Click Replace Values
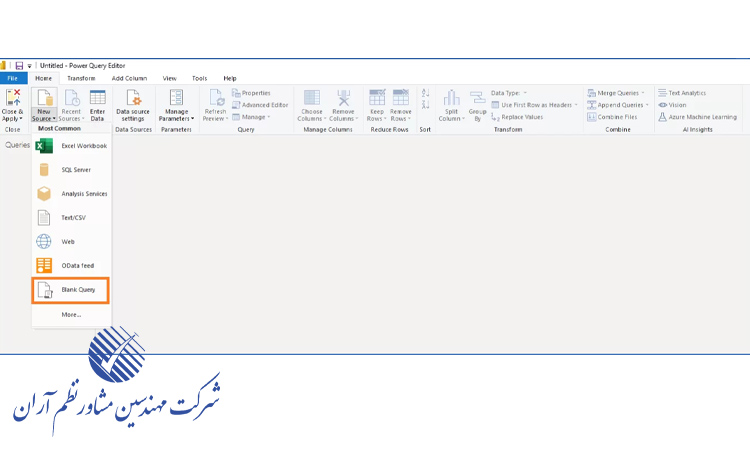The image size is (750, 450). (517, 117)
